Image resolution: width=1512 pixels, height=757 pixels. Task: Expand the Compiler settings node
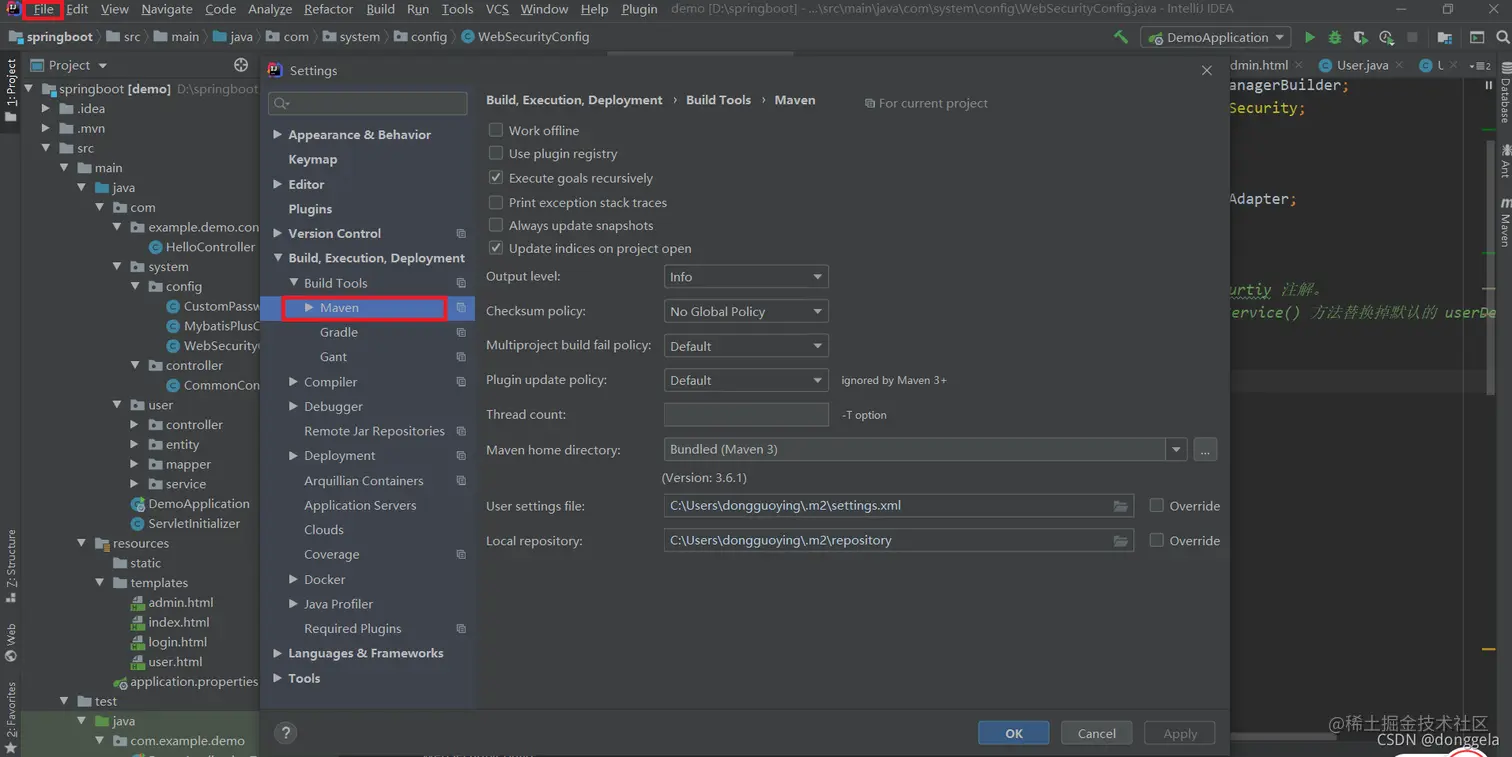coord(293,382)
